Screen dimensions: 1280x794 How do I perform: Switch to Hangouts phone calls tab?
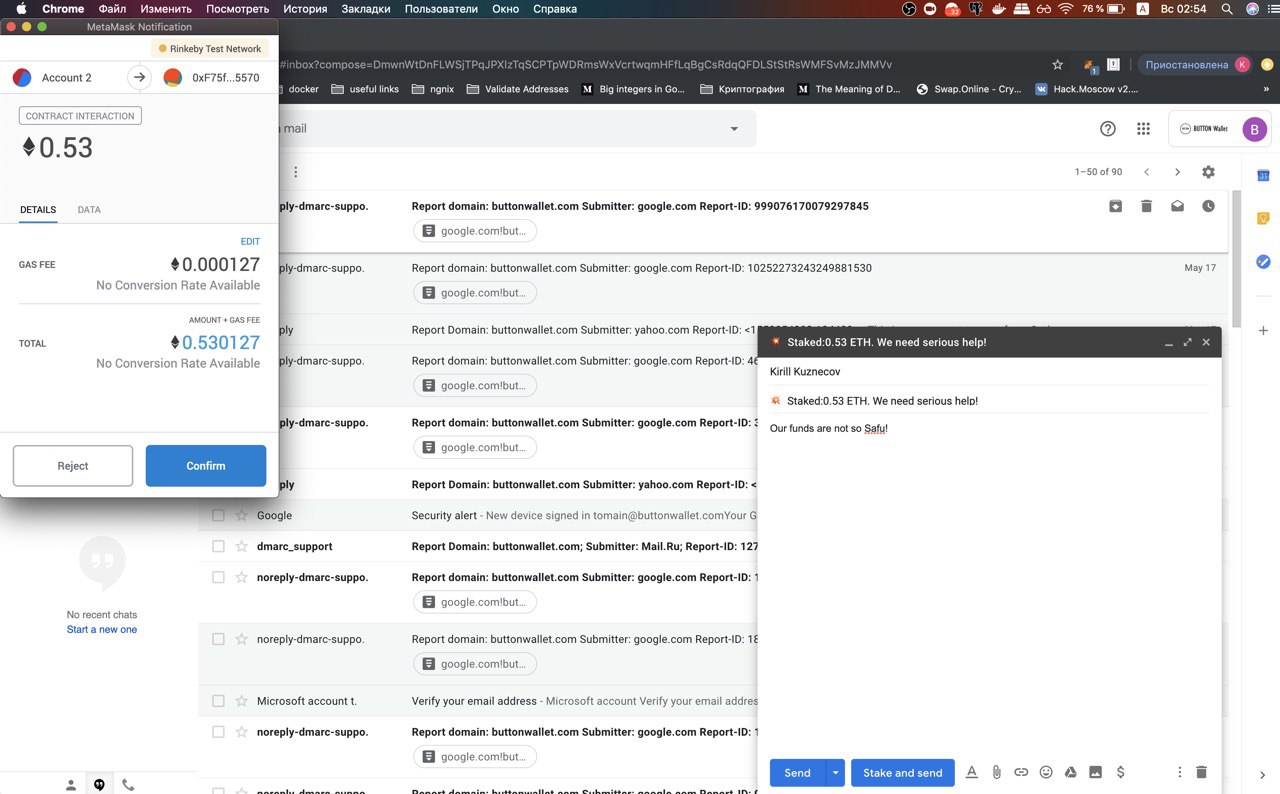tap(128, 785)
